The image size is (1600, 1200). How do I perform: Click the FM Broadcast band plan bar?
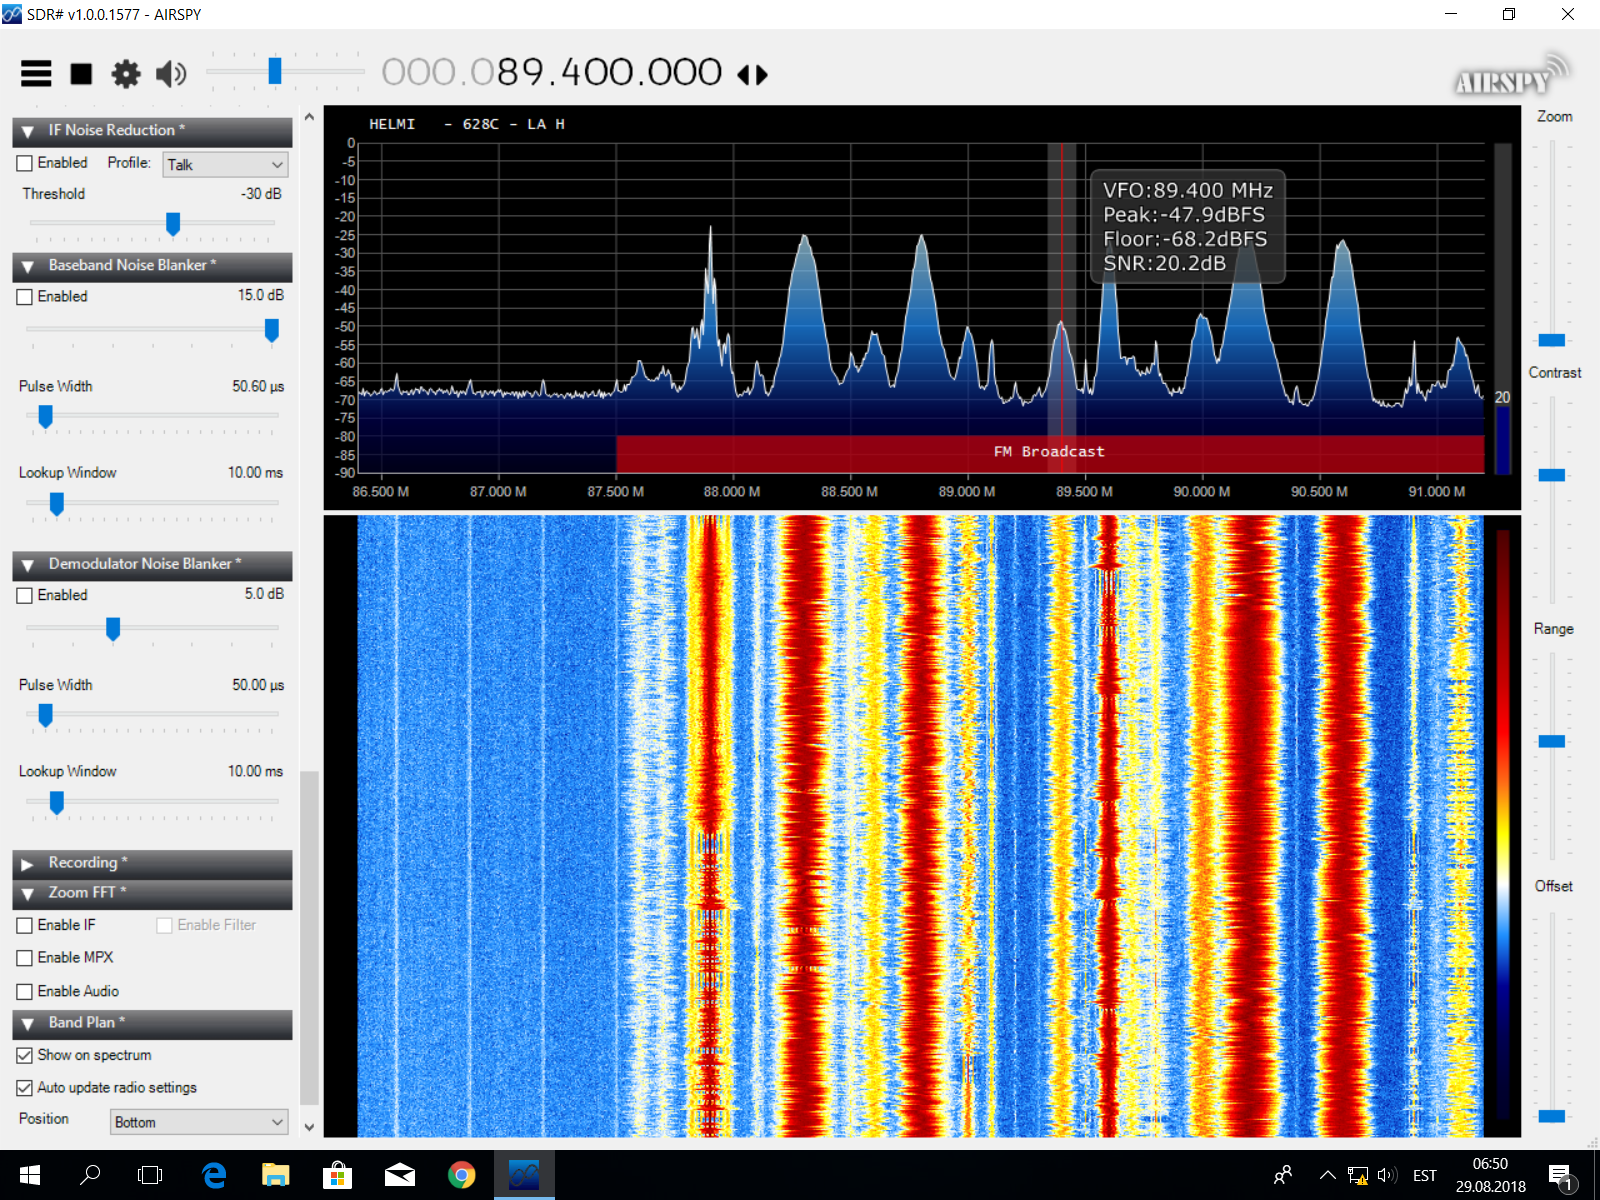(1049, 452)
